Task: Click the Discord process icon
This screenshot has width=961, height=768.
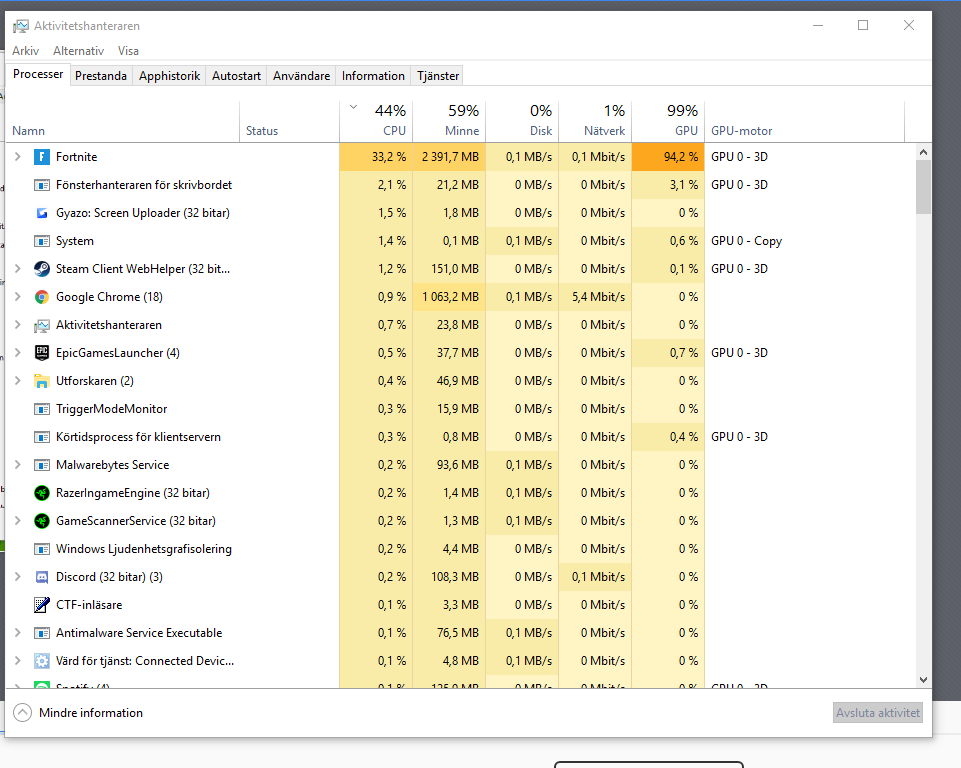Action: tap(42, 577)
